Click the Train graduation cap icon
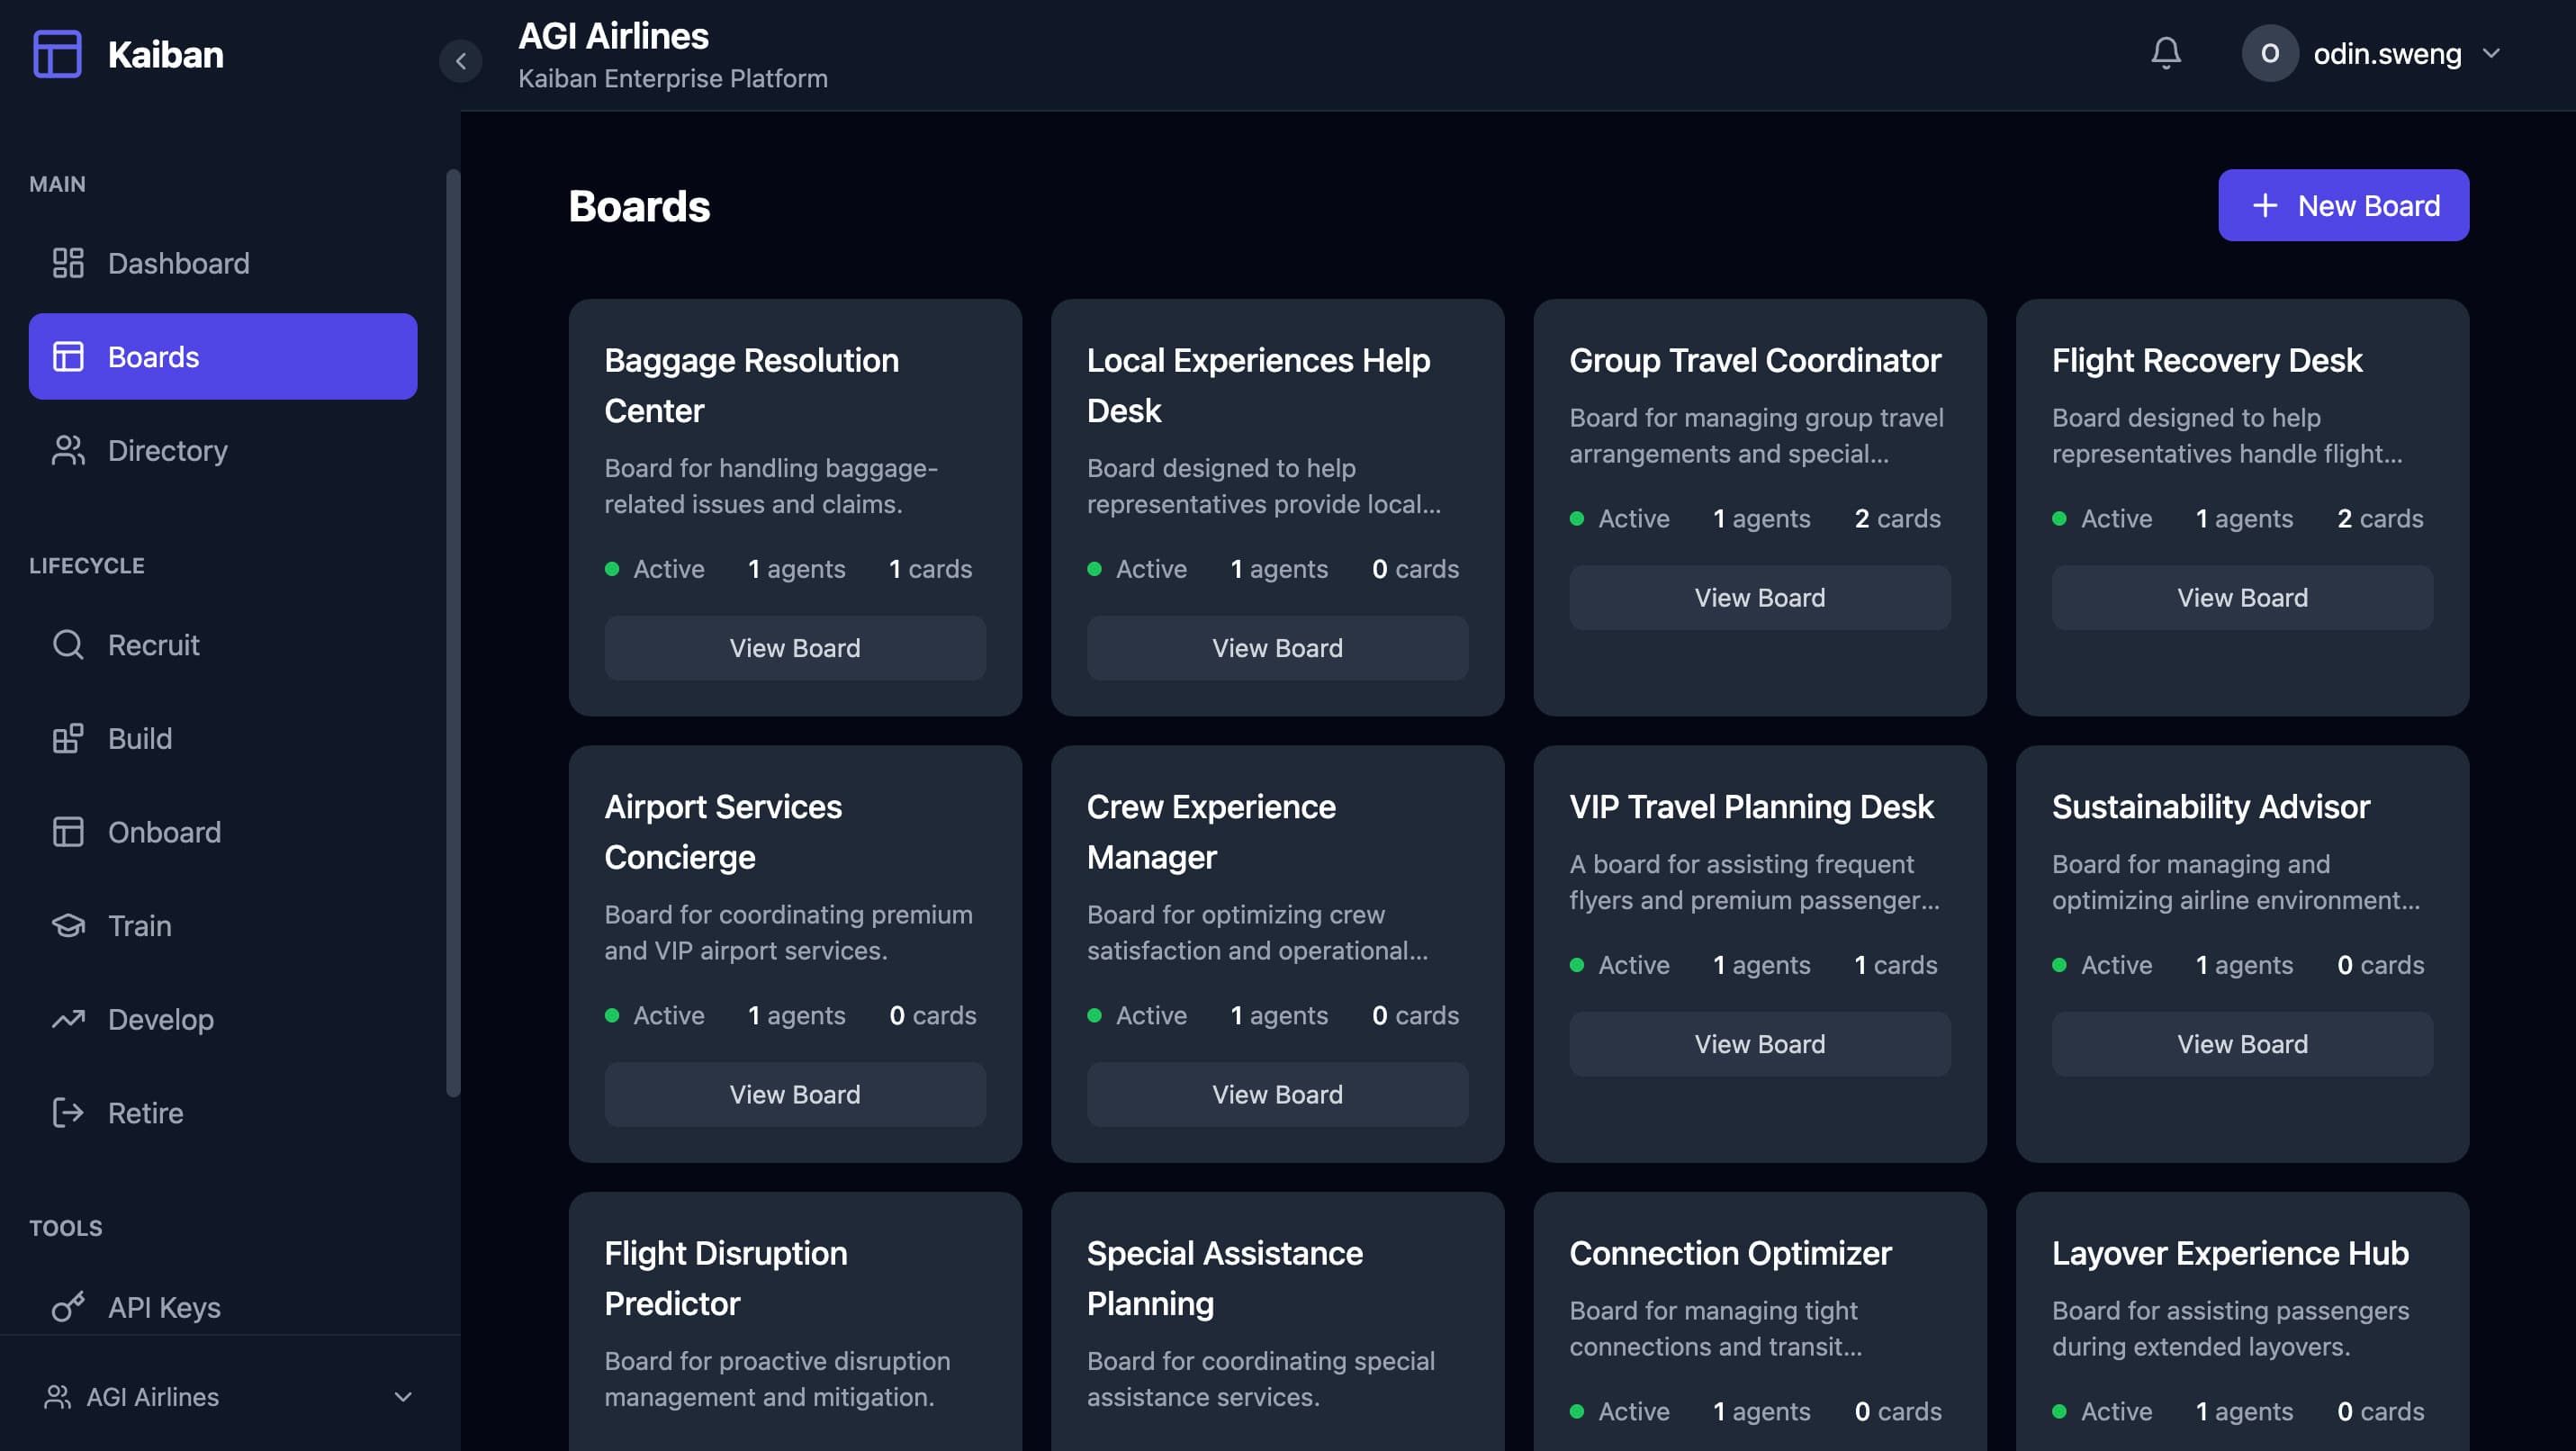Viewport: 2576px width, 1451px height. click(68, 926)
